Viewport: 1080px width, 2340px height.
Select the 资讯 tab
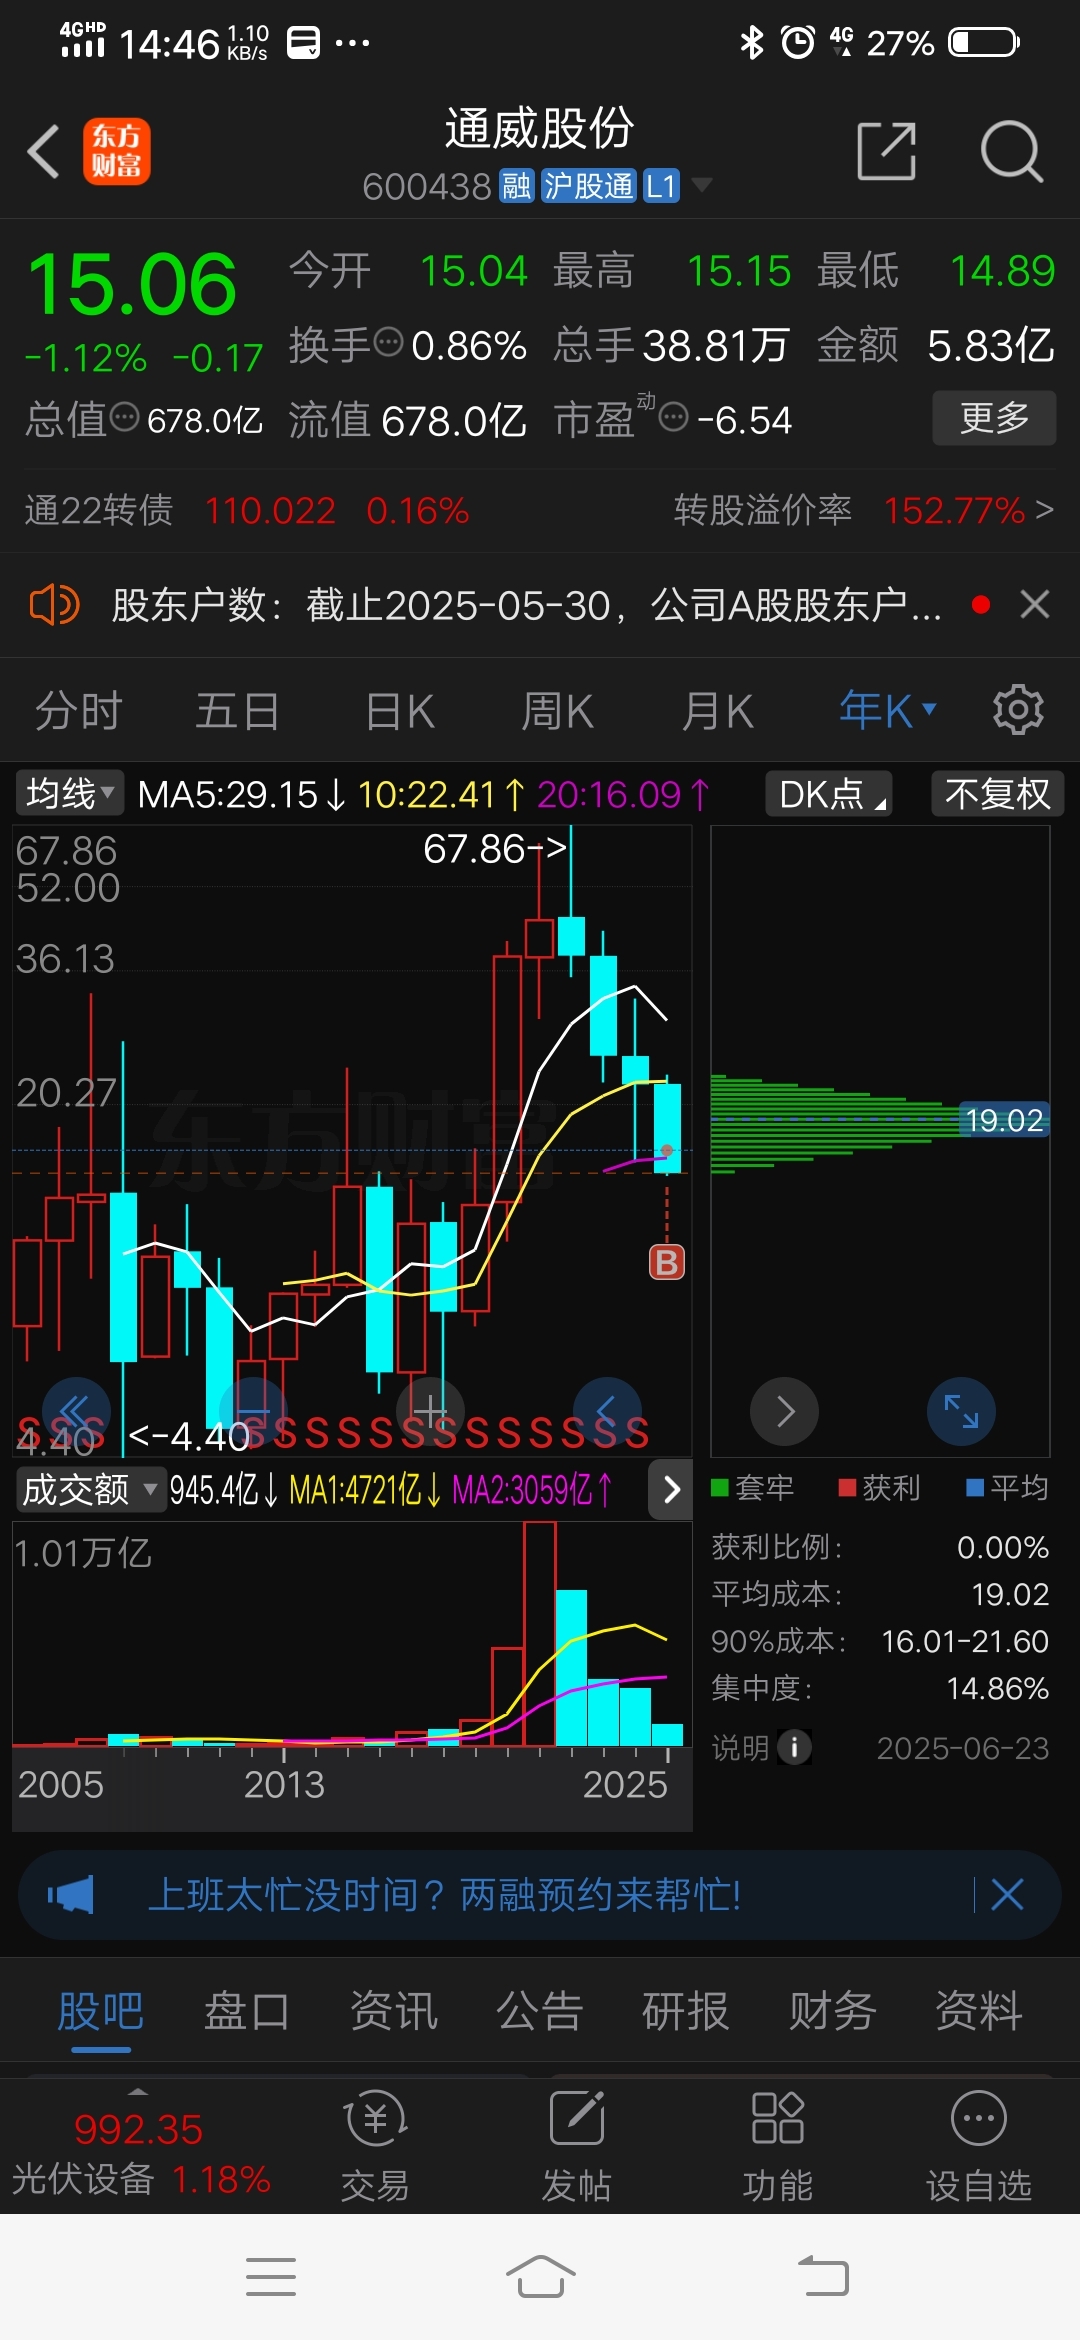[x=394, y=2011]
